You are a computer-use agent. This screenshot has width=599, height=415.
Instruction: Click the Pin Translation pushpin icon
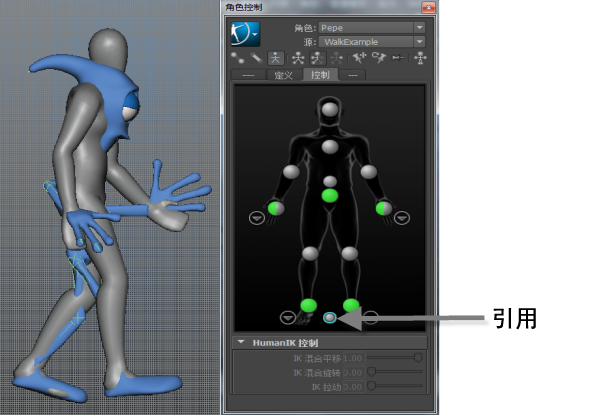point(359,58)
